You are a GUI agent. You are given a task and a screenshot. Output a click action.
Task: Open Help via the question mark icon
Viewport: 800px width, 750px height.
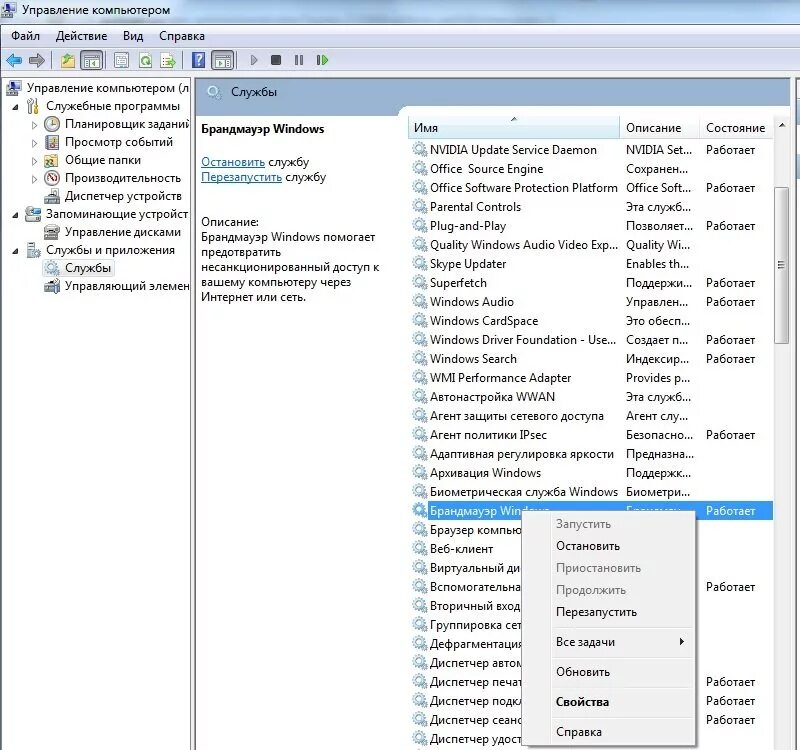pyautogui.click(x=198, y=60)
